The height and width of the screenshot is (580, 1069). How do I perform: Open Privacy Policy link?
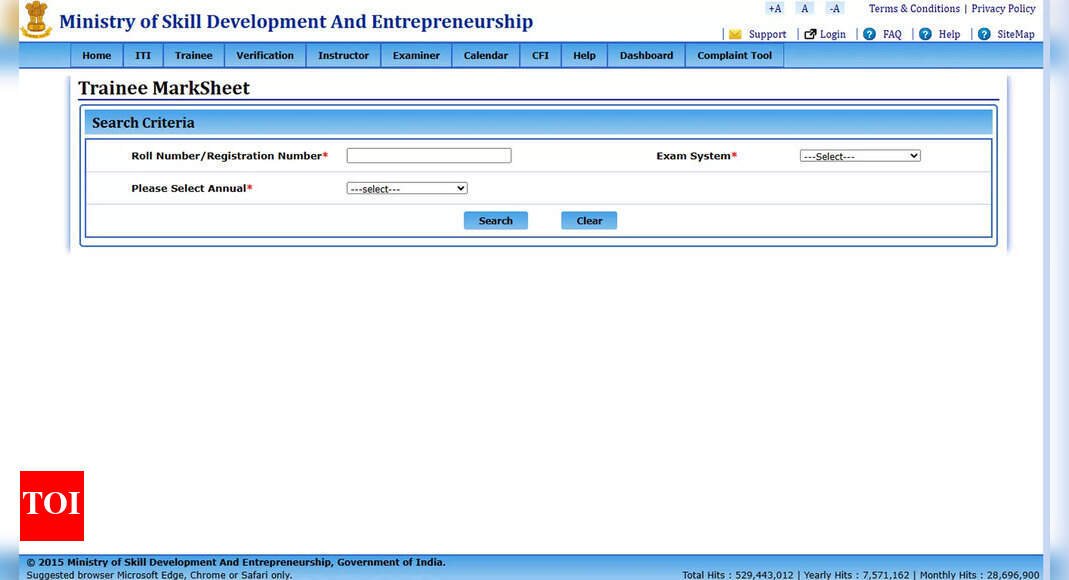tap(1004, 9)
